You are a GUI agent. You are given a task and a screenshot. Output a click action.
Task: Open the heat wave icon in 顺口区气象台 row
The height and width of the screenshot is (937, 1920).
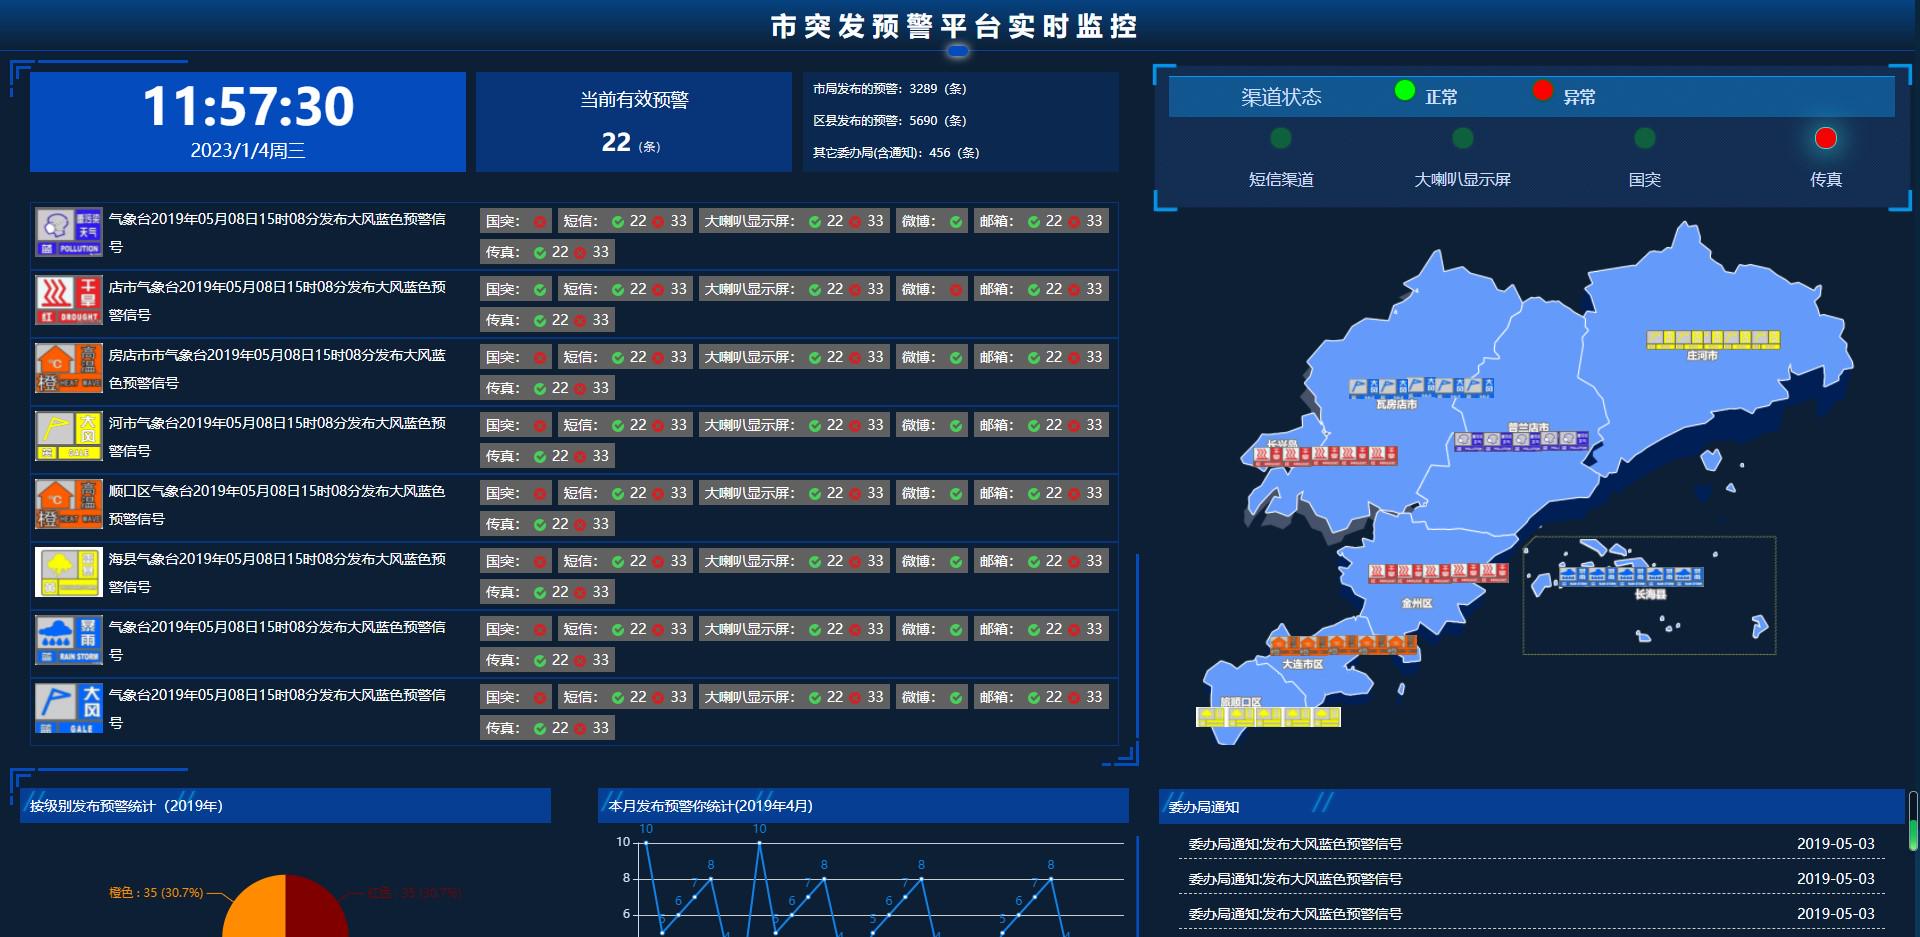[x=69, y=504]
